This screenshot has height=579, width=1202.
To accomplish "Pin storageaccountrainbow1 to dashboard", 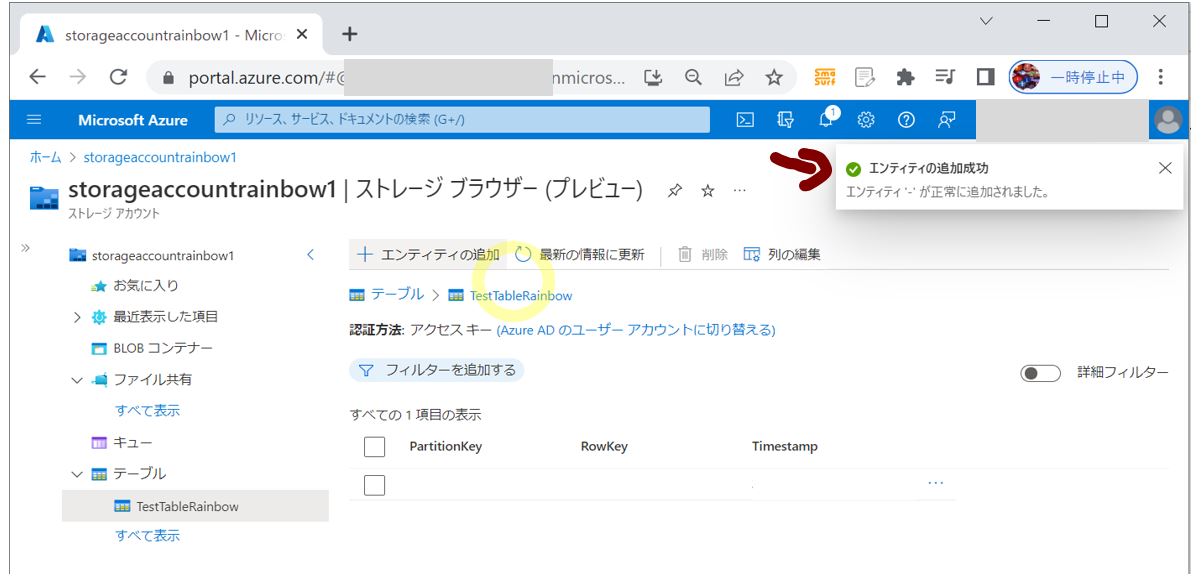I will 675,190.
